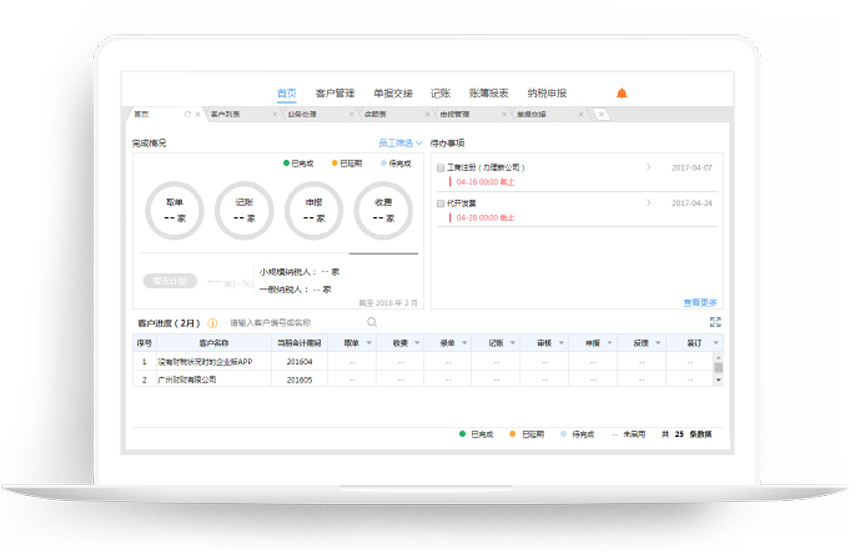Click the orange notification bell icon
864x552 pixels.
[621, 93]
